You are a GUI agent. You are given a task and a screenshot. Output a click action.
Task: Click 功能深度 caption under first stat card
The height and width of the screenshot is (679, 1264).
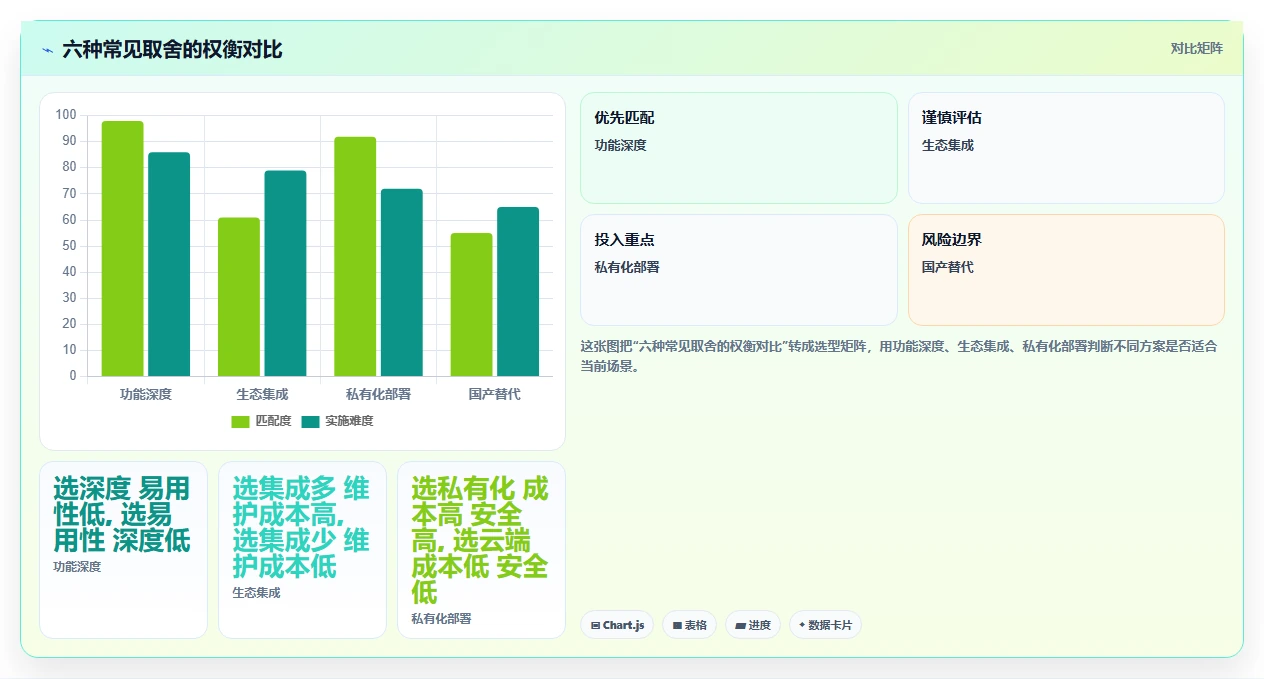pos(77,566)
